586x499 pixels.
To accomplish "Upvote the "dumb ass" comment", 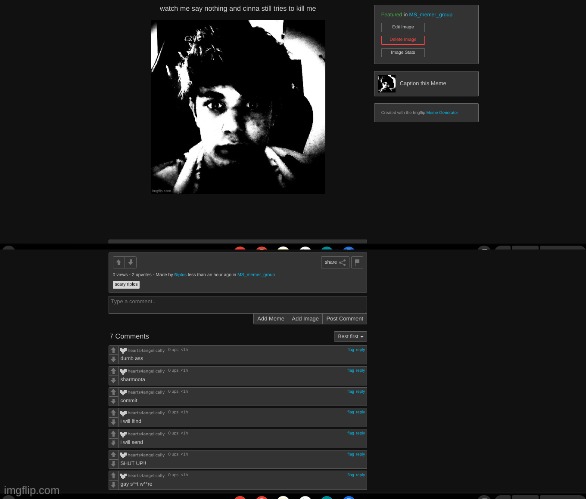I will coord(114,350).
